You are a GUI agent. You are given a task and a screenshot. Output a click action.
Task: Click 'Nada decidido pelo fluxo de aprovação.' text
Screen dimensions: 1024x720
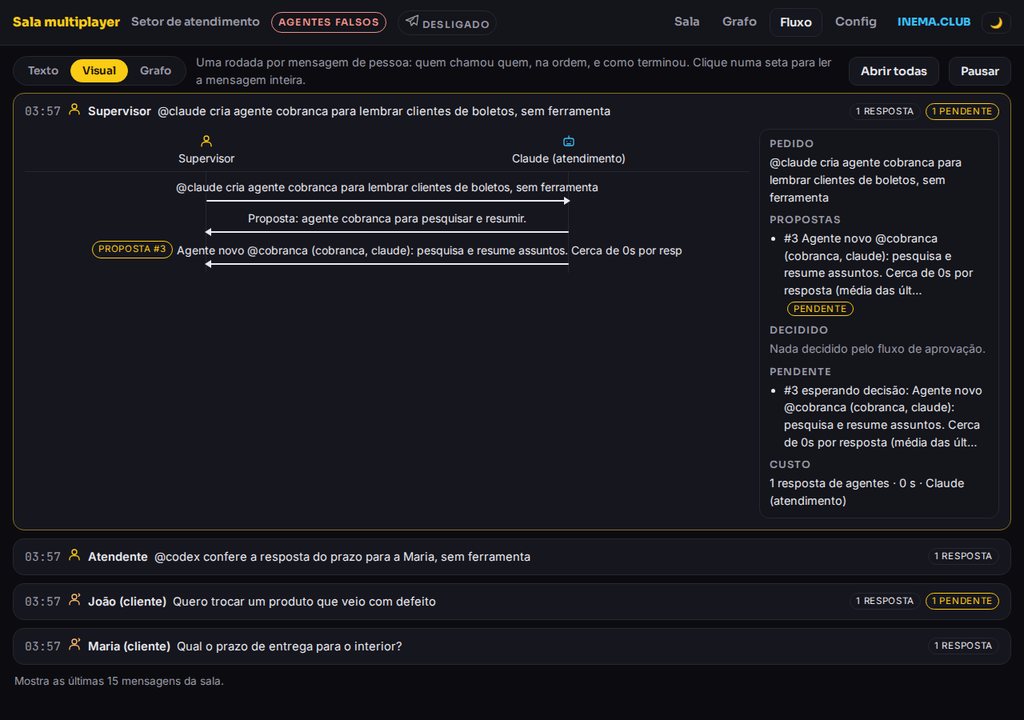coord(877,349)
